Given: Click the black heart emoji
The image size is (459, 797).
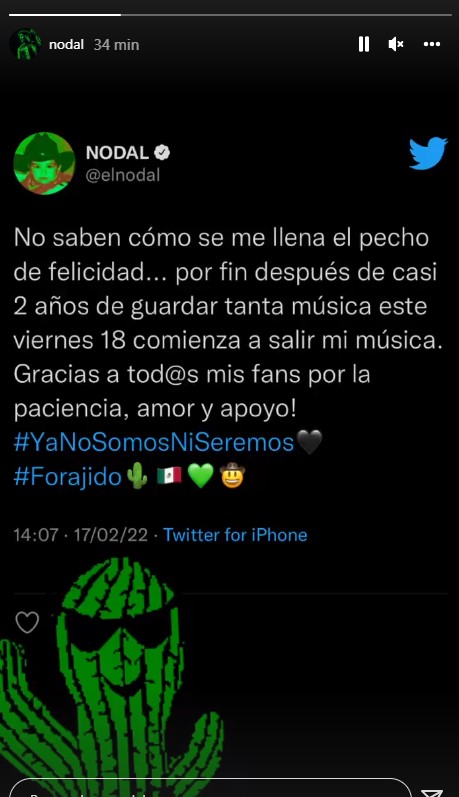Looking at the screenshot, I should [x=309, y=442].
